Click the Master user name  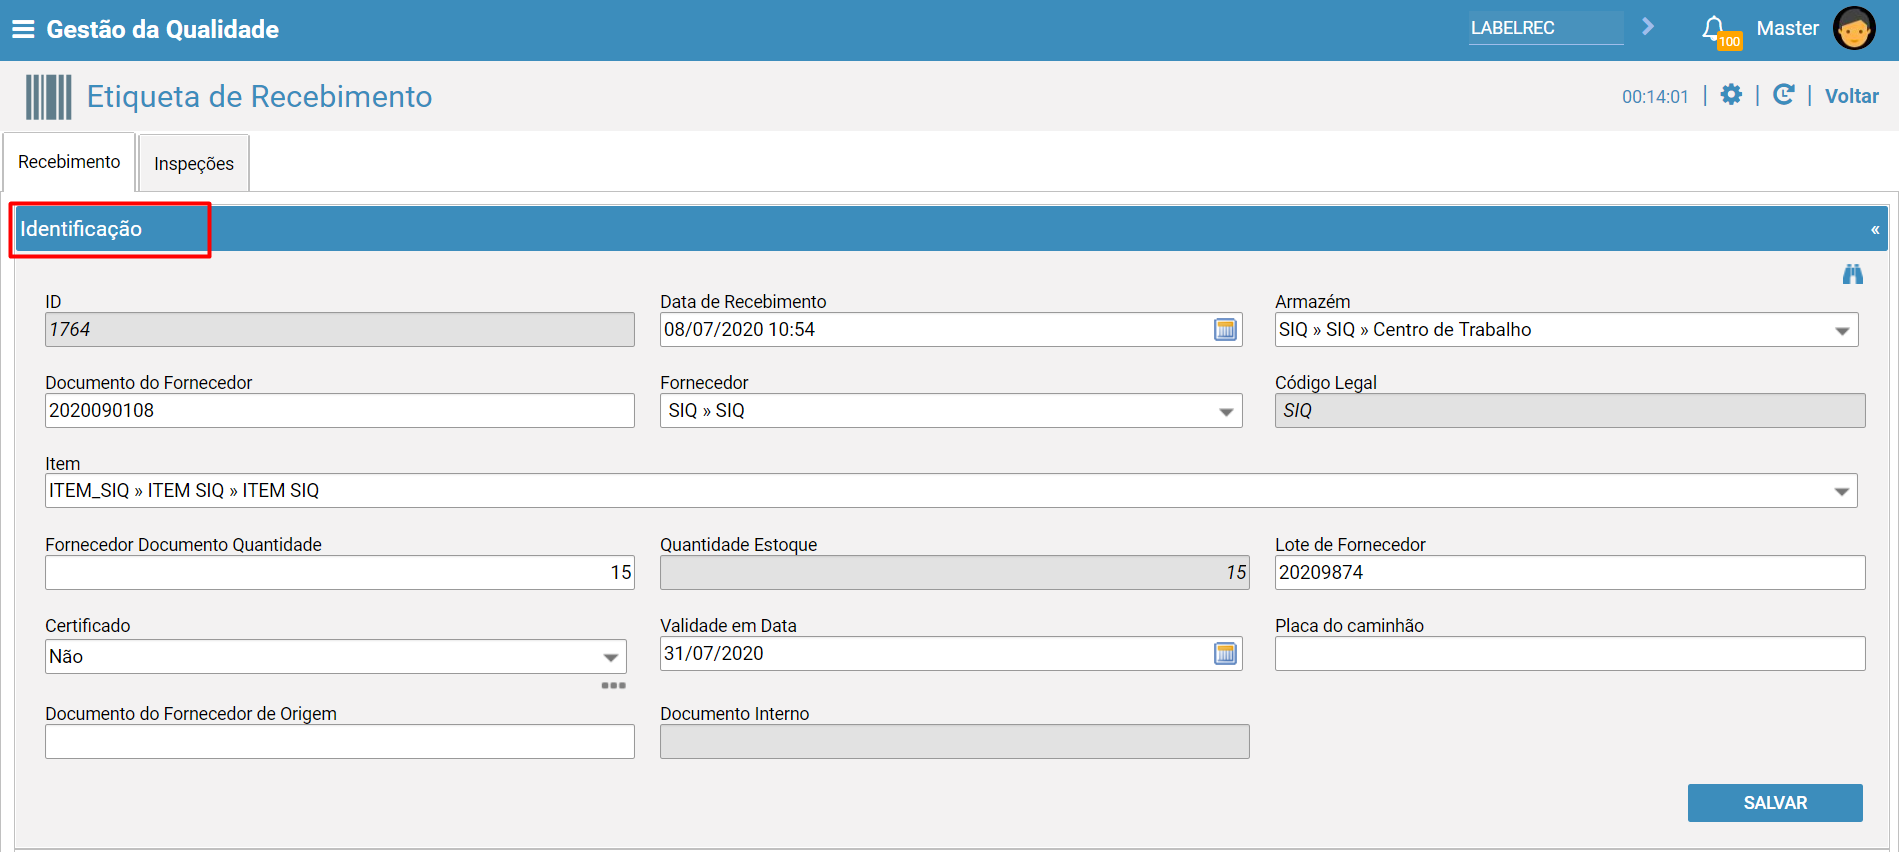coord(1787,28)
